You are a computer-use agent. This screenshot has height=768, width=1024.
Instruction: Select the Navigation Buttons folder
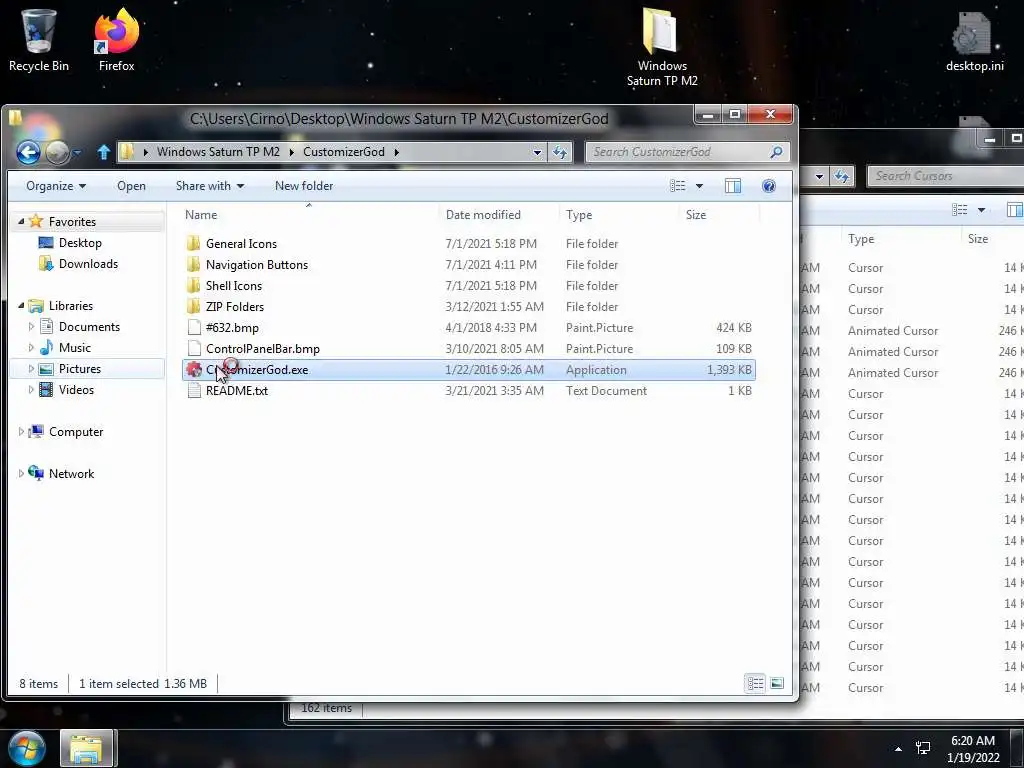[x=257, y=264]
